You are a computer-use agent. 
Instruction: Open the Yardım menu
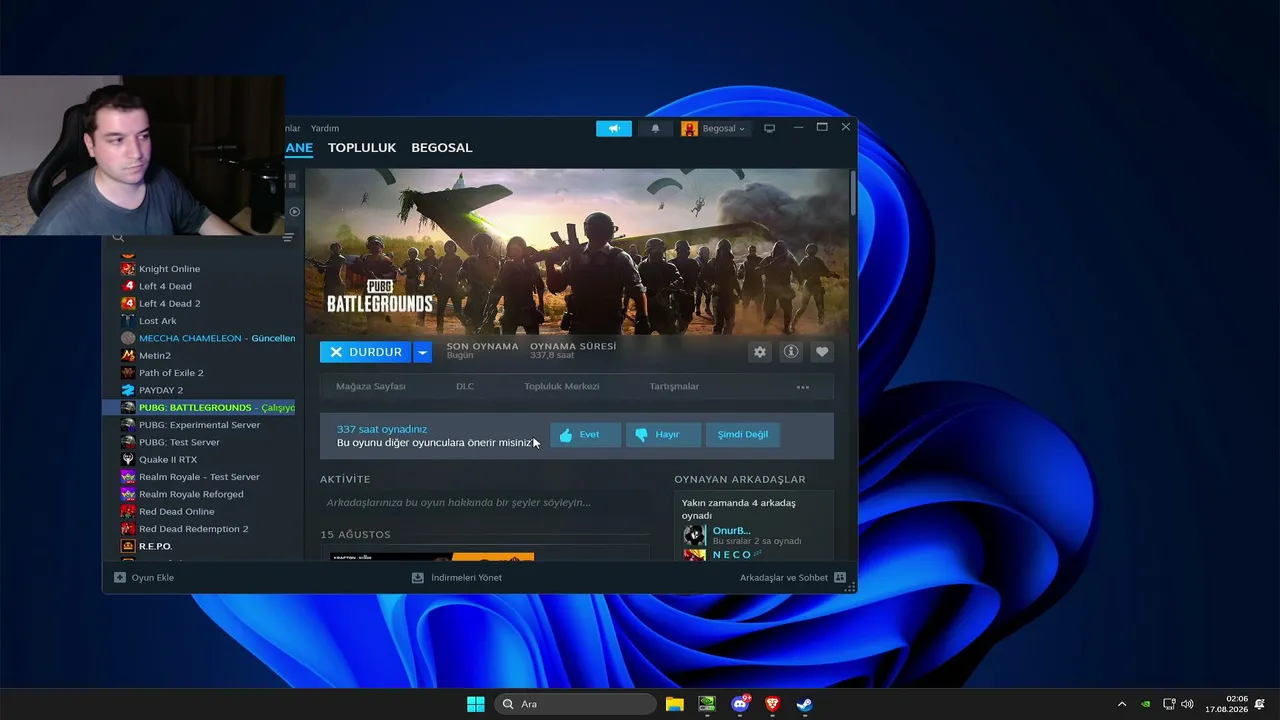coord(325,128)
